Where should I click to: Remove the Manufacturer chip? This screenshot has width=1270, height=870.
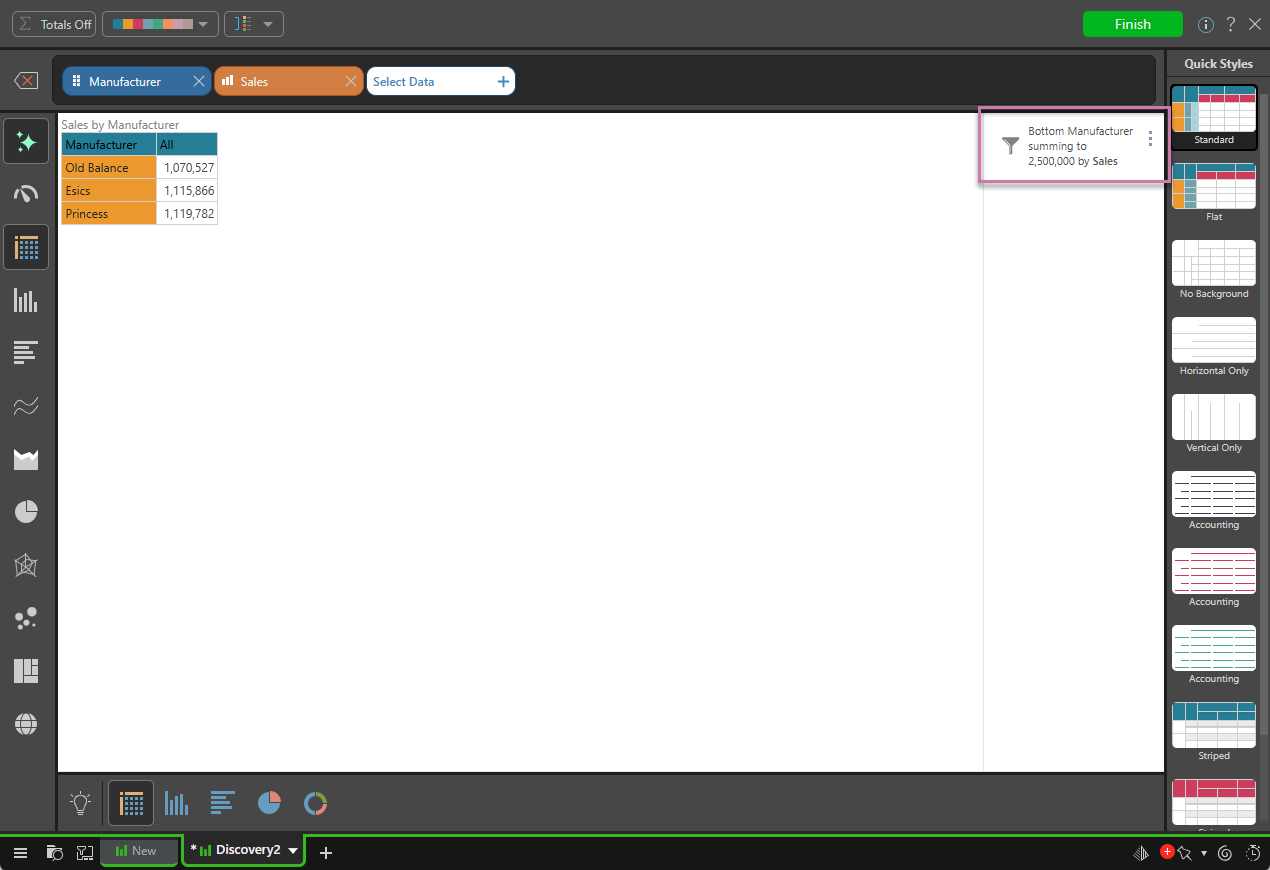199,82
